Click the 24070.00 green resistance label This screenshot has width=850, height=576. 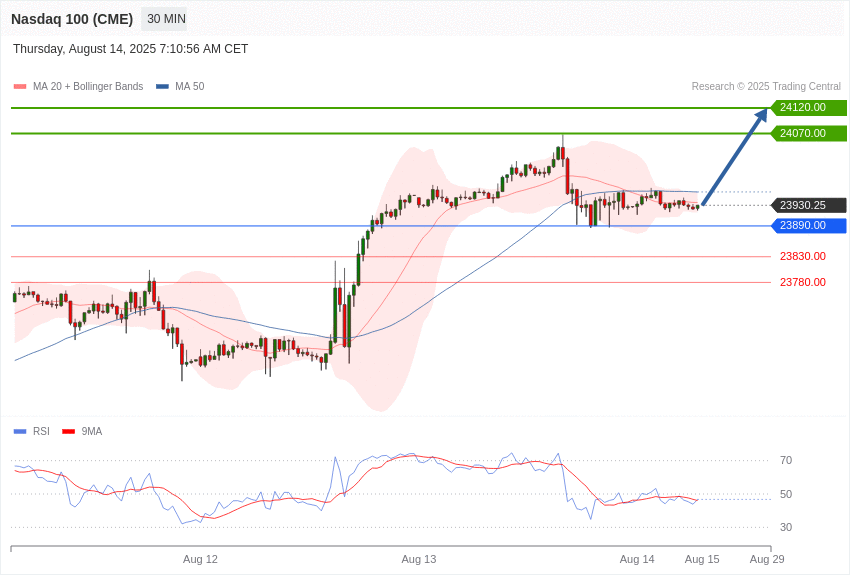(808, 133)
